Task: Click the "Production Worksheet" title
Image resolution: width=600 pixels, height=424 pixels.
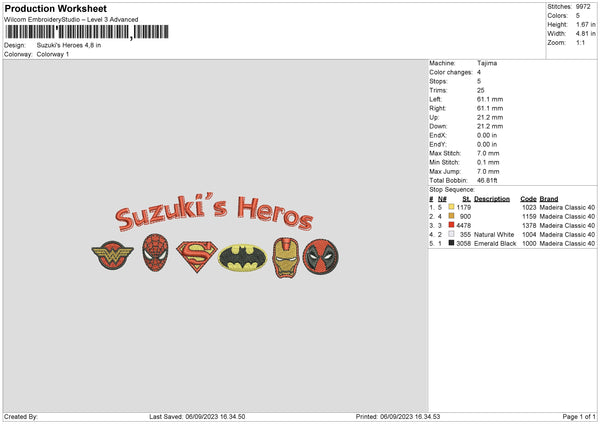Action: click(x=56, y=9)
